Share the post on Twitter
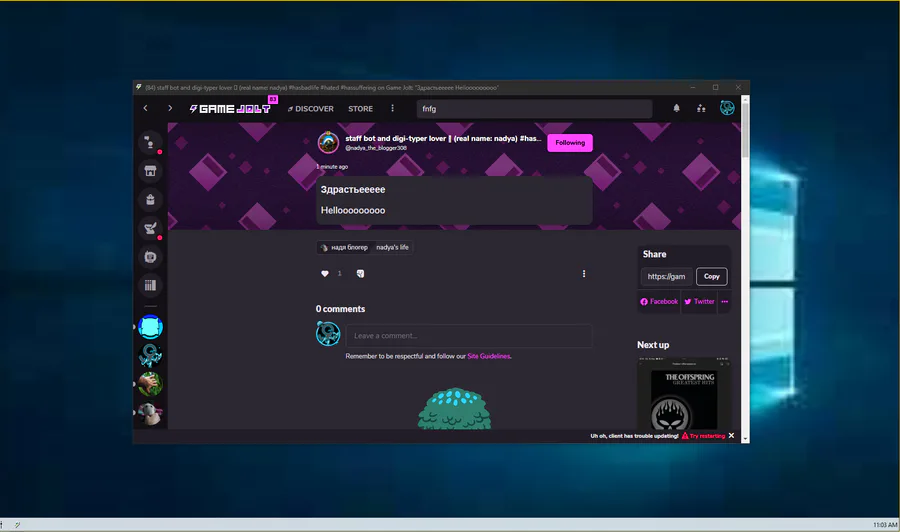The image size is (900, 532). 699,302
